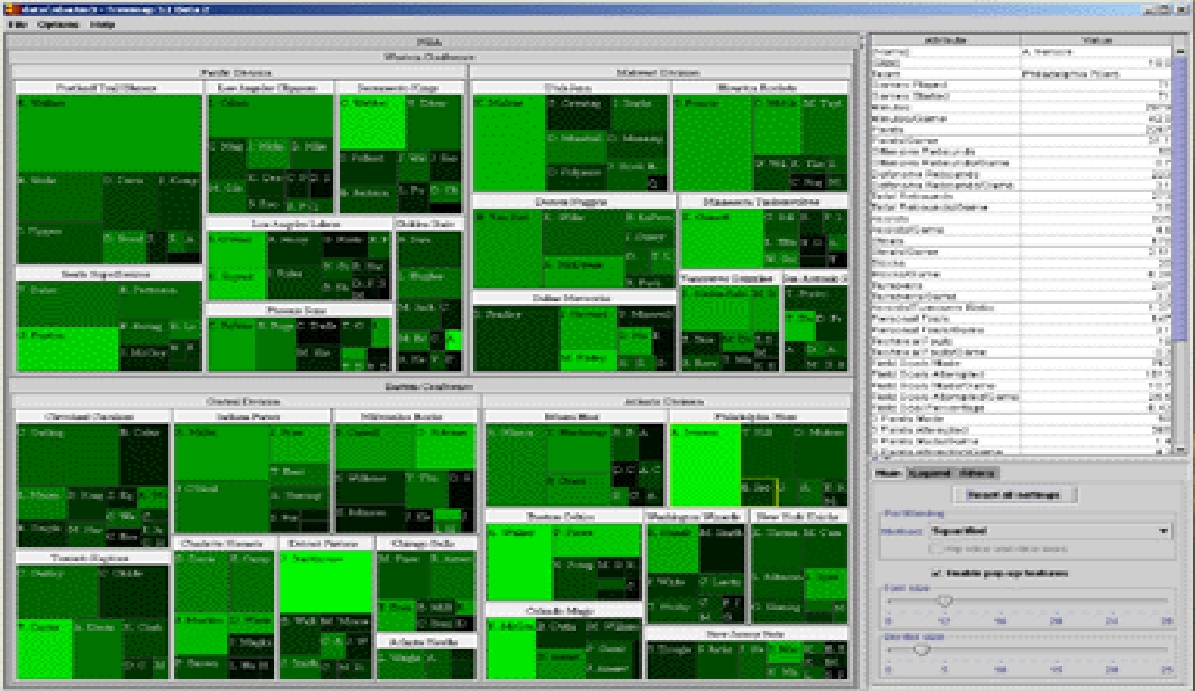Screen dimensions: 1195x691
Task: Click the Philadelphia 76ers team header
Action: [758, 417]
